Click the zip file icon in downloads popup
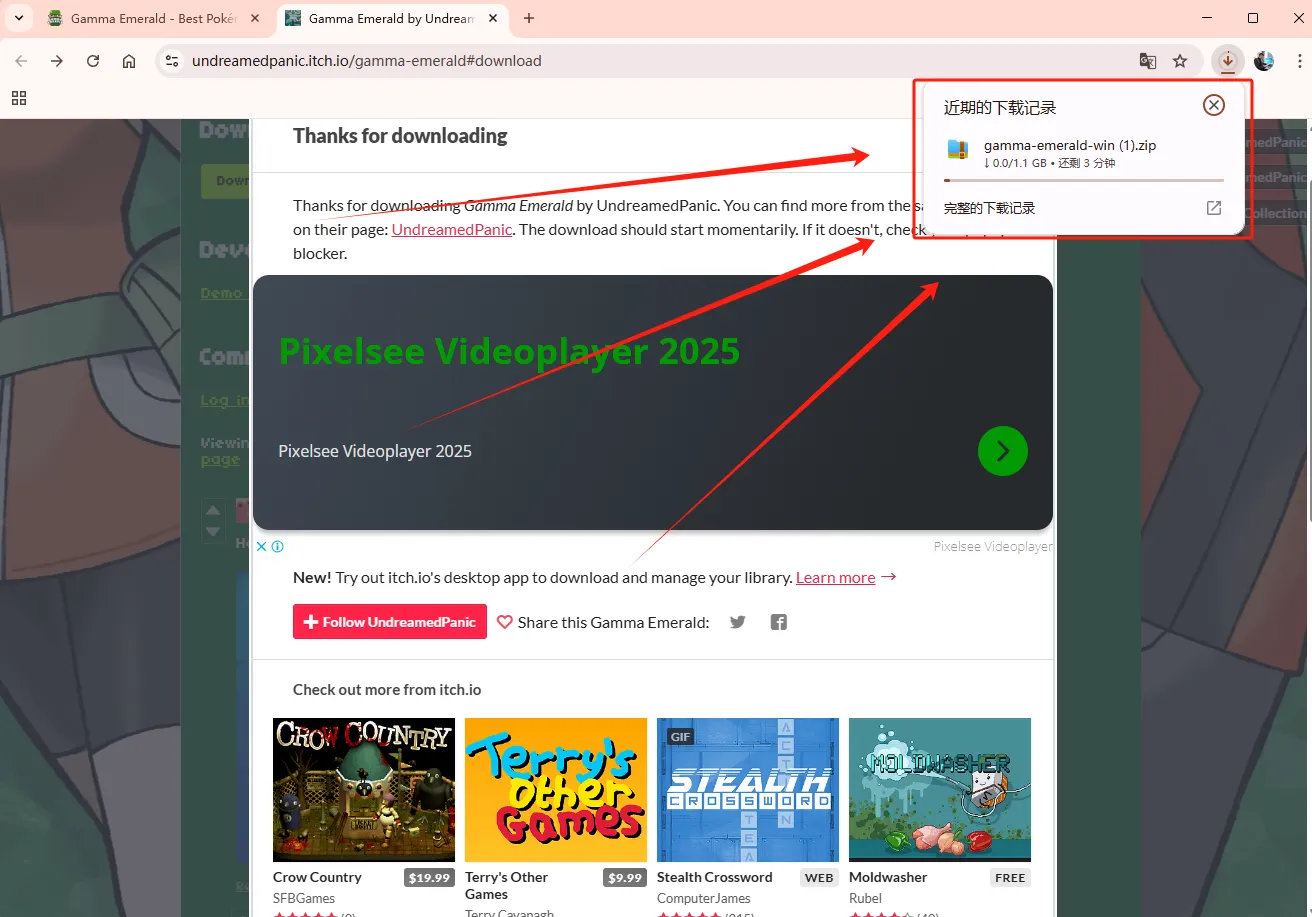 (x=958, y=150)
